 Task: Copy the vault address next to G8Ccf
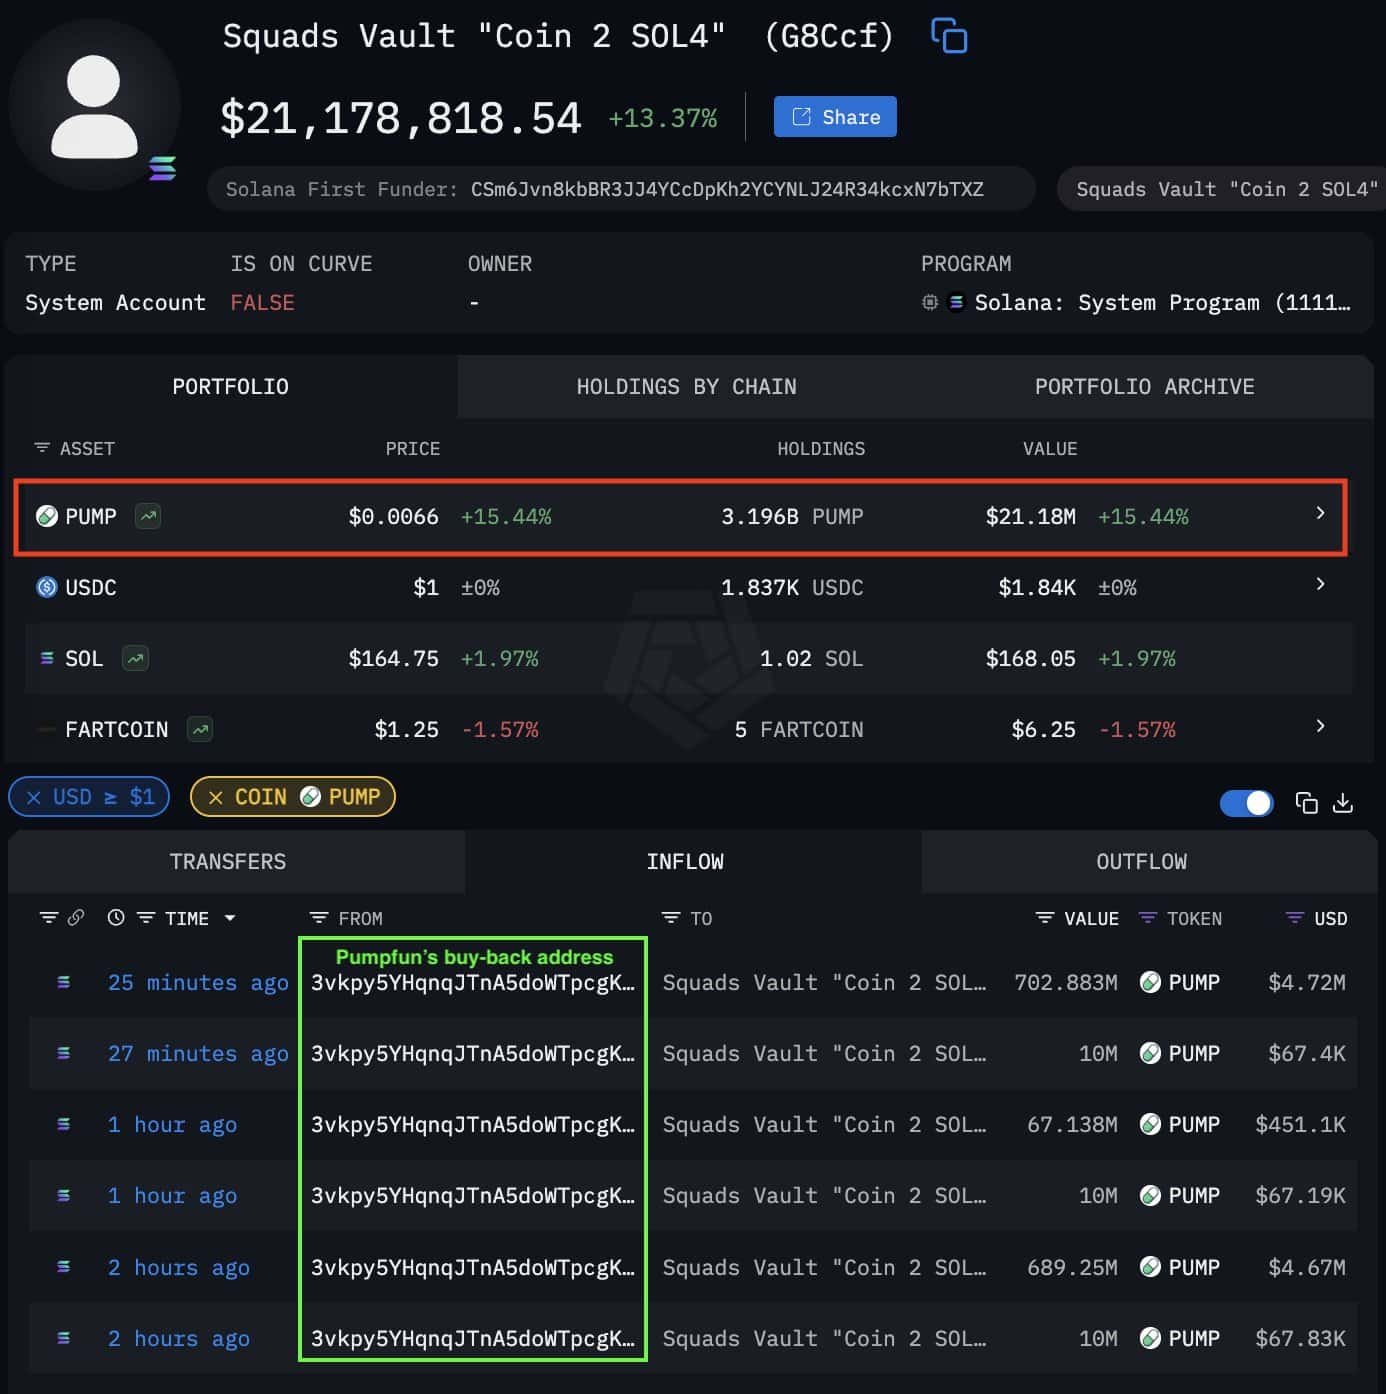click(x=948, y=36)
